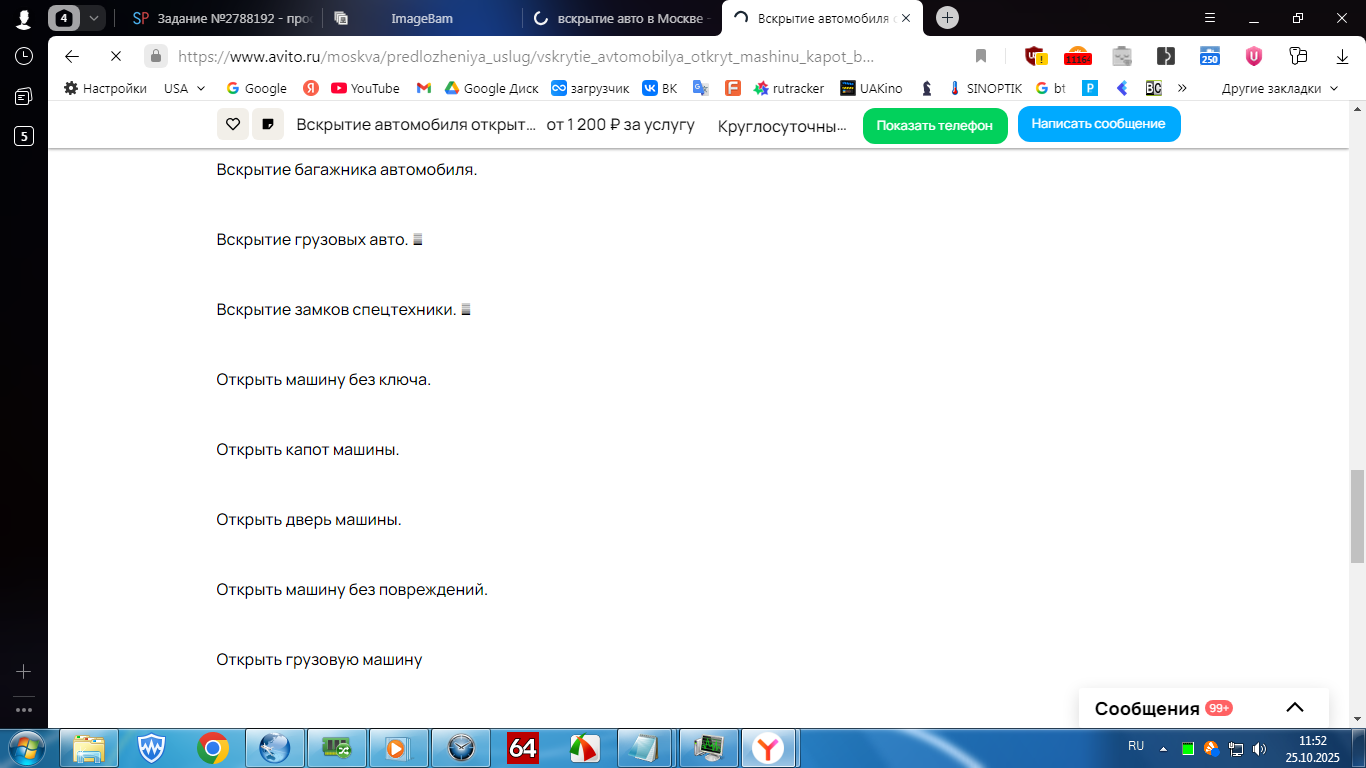Open Gmail bookmark icon
Viewport: 1366px width, 768px height.
pos(424,88)
